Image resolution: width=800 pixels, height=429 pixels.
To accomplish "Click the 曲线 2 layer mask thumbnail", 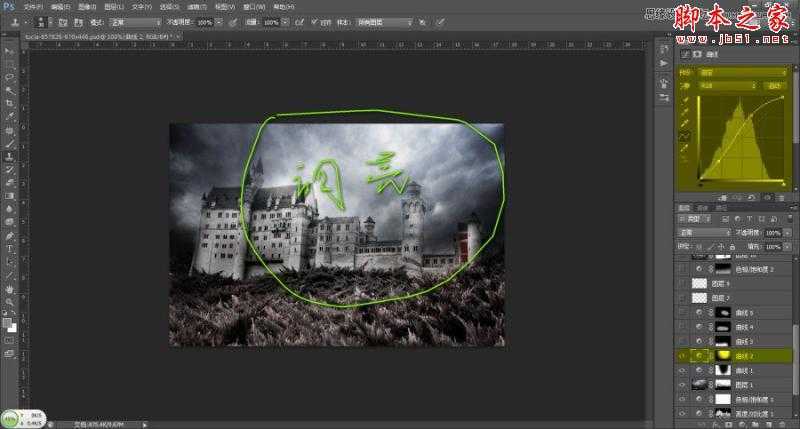I will (722, 356).
